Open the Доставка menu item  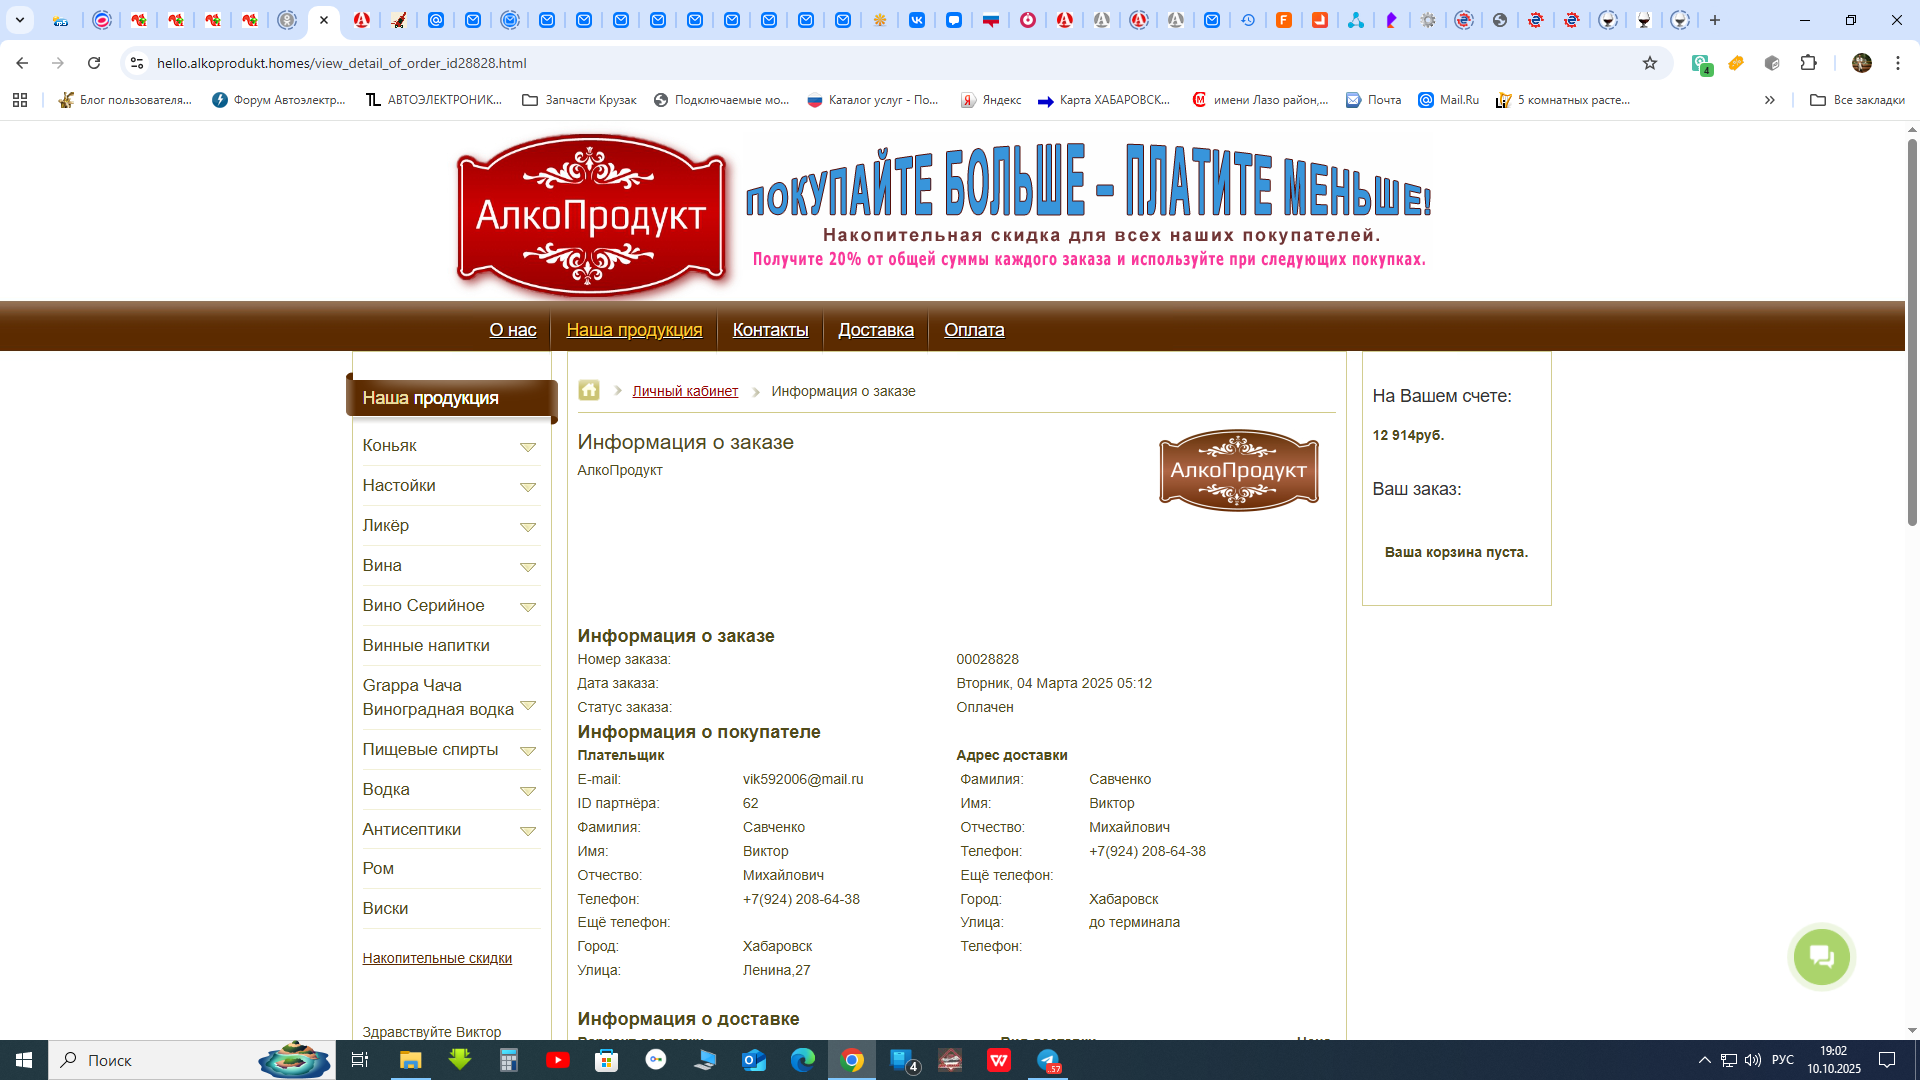coord(875,330)
